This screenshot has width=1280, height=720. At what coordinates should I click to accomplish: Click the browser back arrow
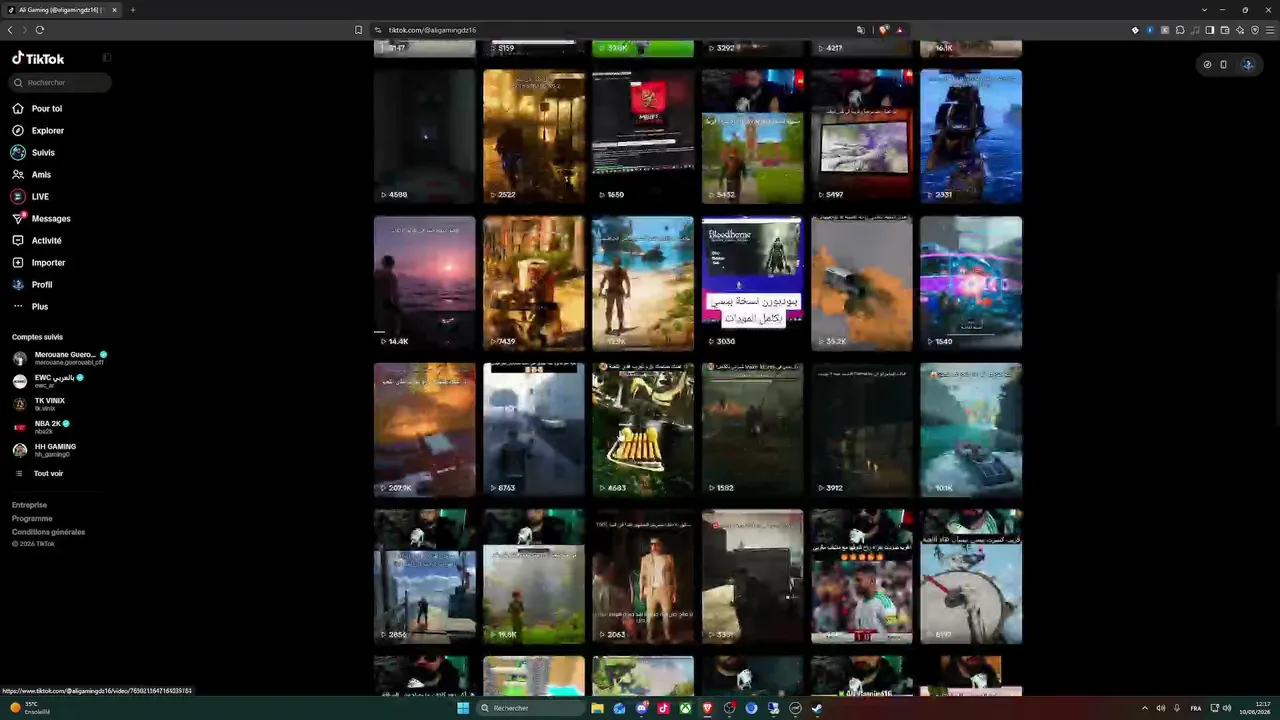tap(10, 30)
